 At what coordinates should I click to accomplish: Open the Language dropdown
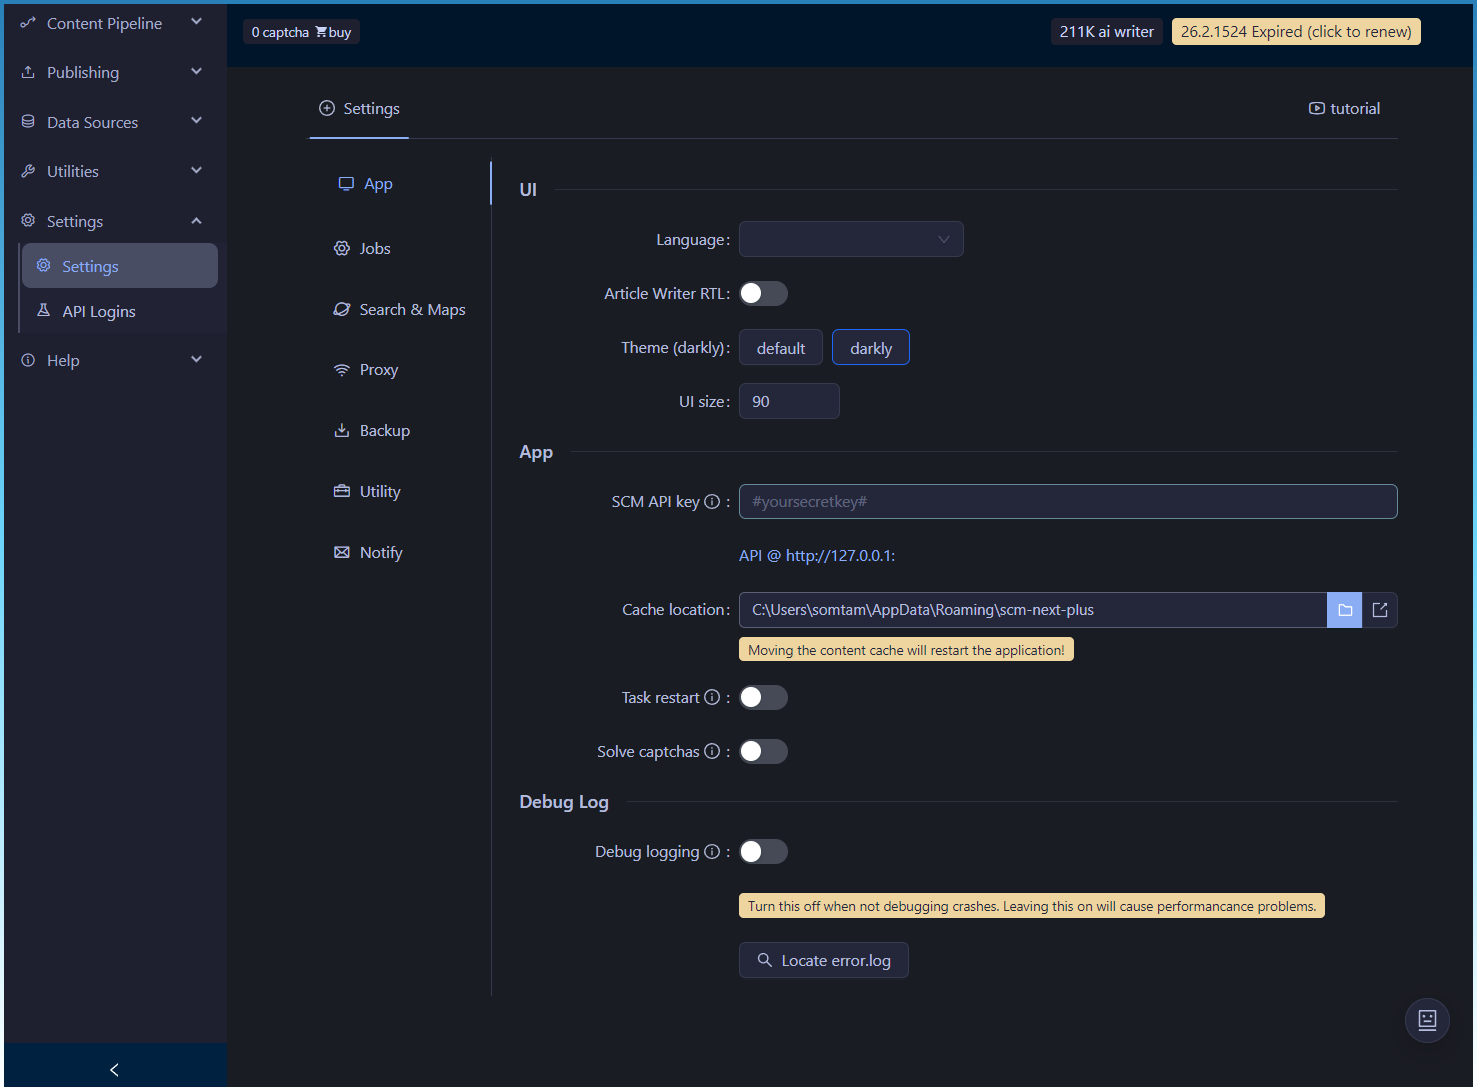[850, 240]
